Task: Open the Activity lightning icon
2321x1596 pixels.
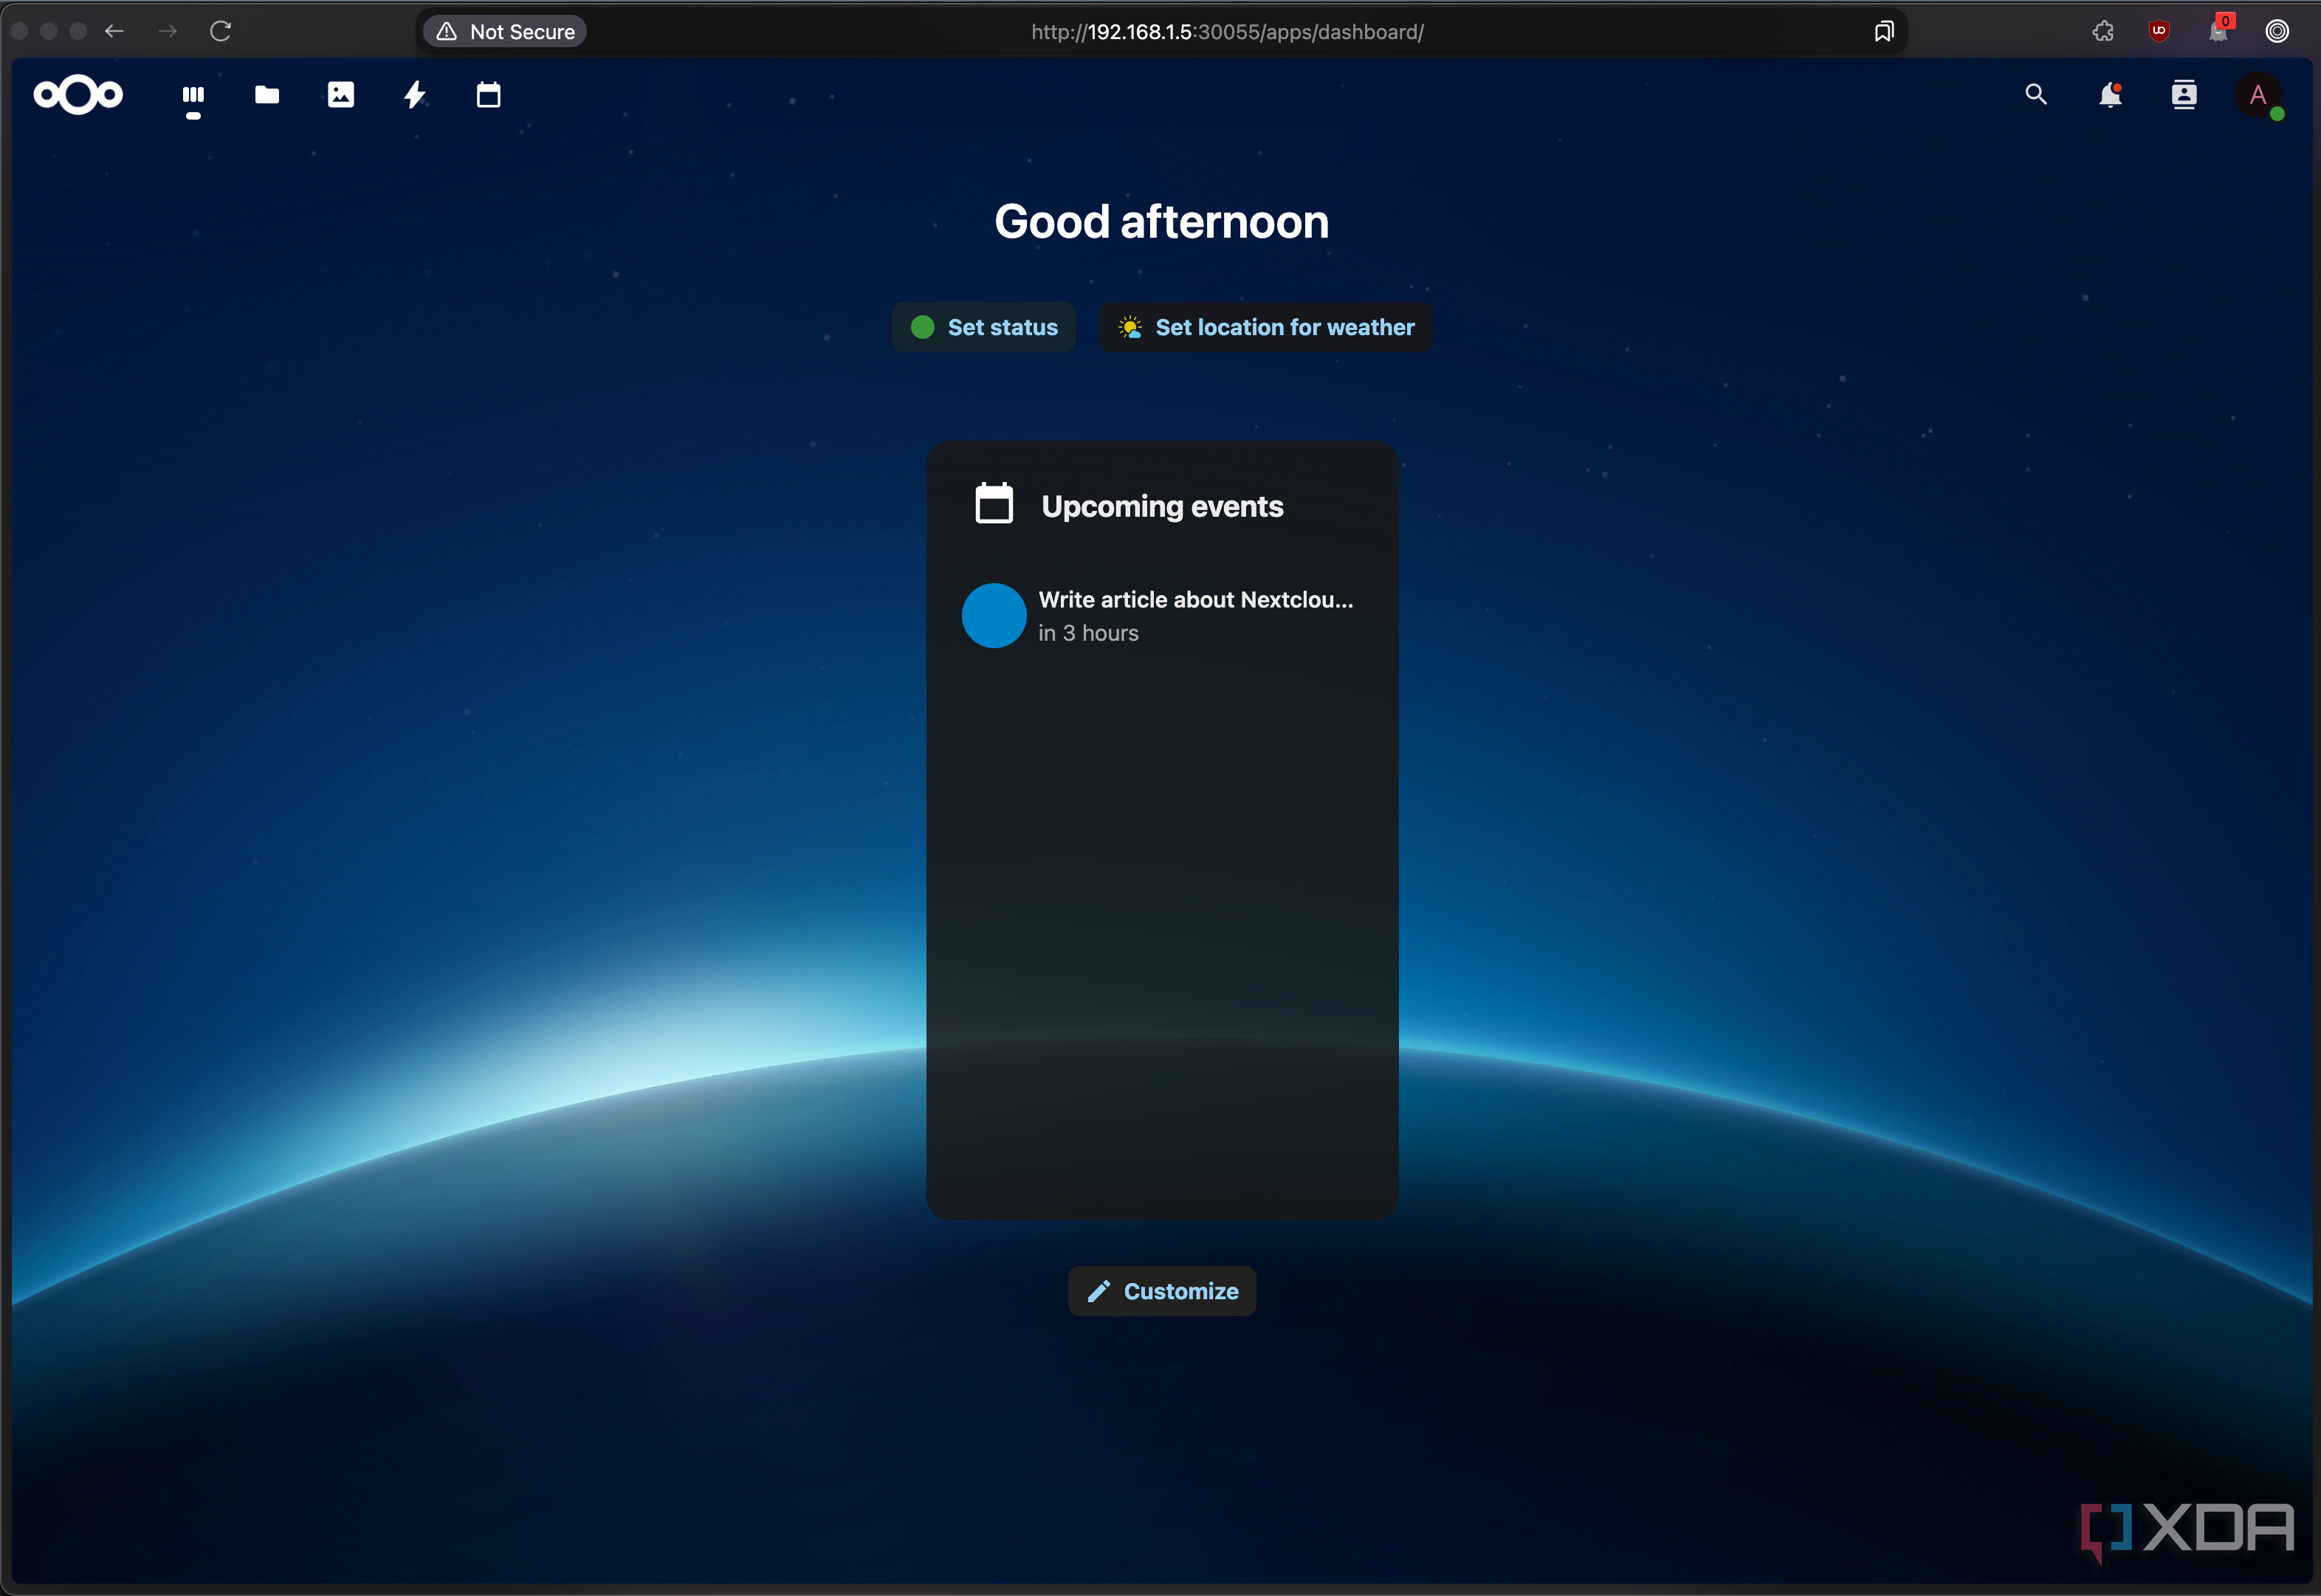Action: tap(414, 95)
